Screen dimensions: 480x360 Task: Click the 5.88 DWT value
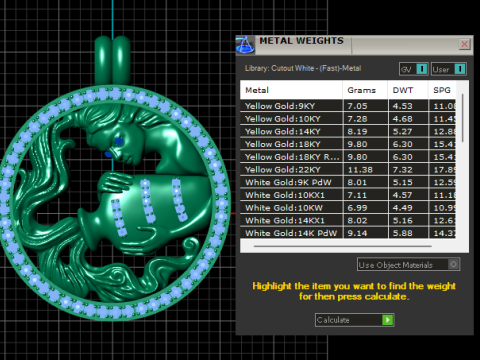[402, 233]
